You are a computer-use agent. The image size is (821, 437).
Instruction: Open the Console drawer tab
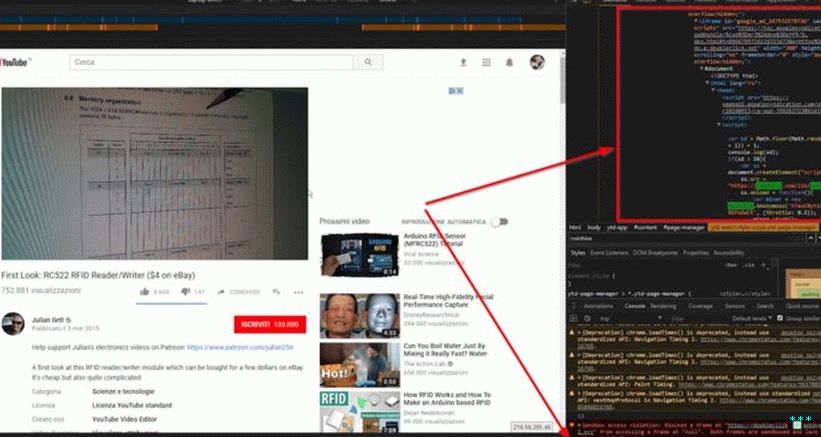tap(635, 306)
